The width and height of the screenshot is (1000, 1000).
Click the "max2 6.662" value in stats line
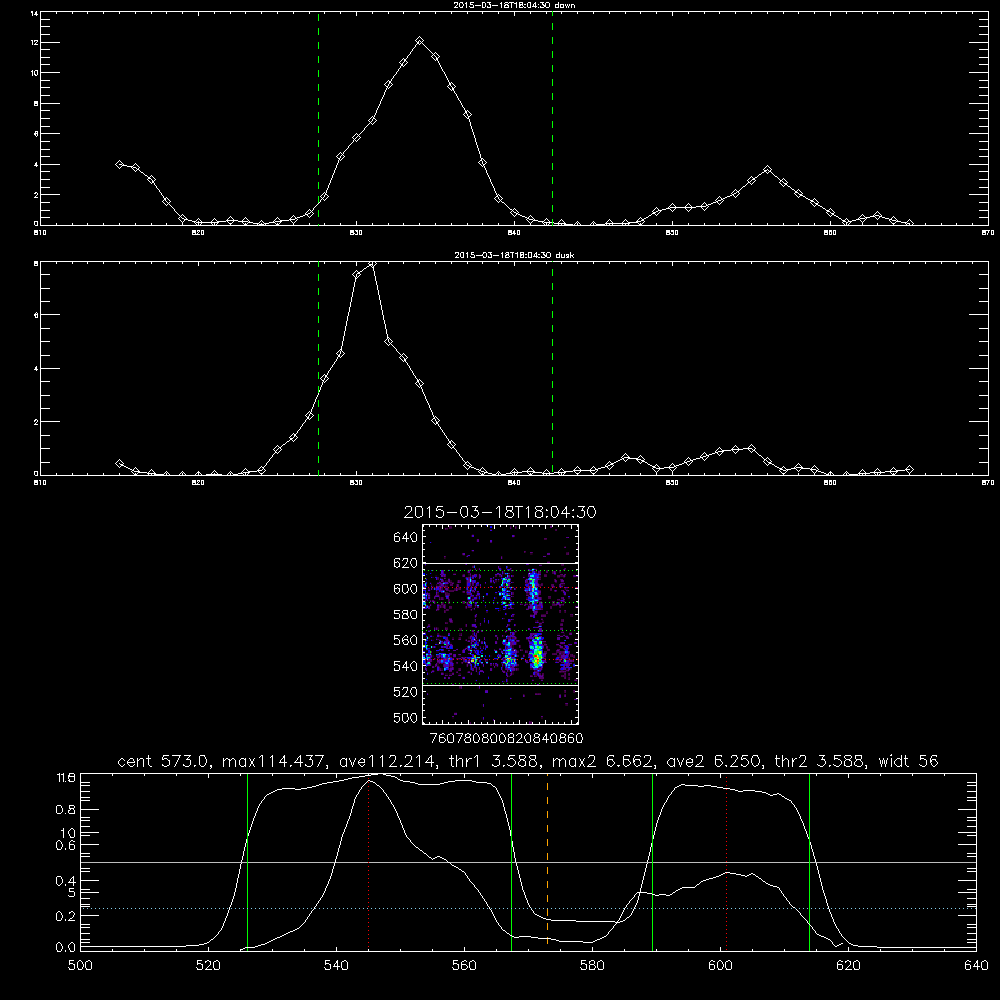click(x=603, y=761)
